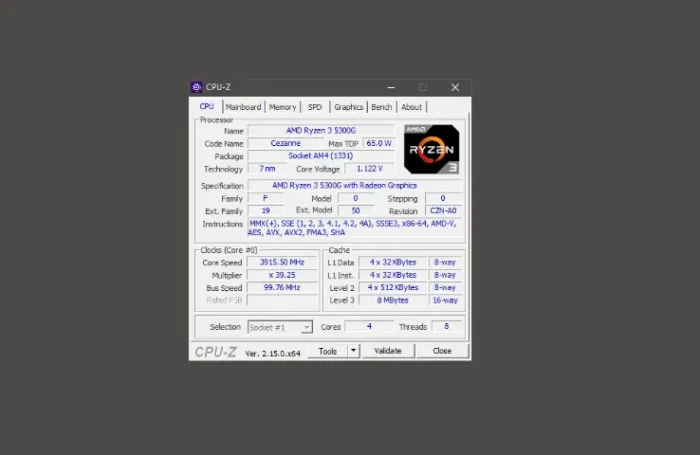700x455 pixels.
Task: Click the Revision value CZN-A0
Action: click(443, 210)
